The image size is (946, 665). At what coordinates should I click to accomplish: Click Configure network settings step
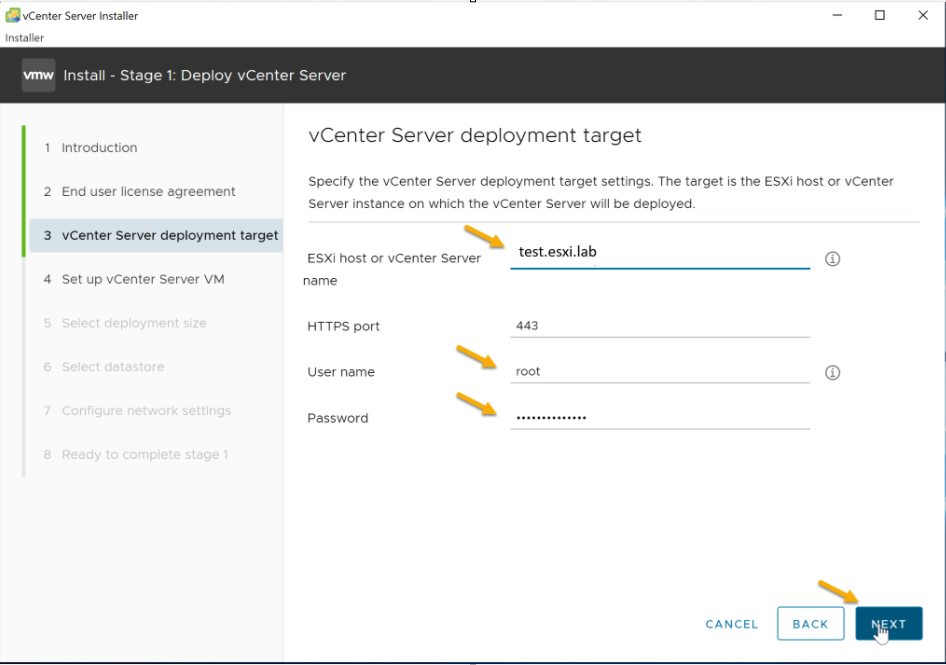(x=145, y=411)
